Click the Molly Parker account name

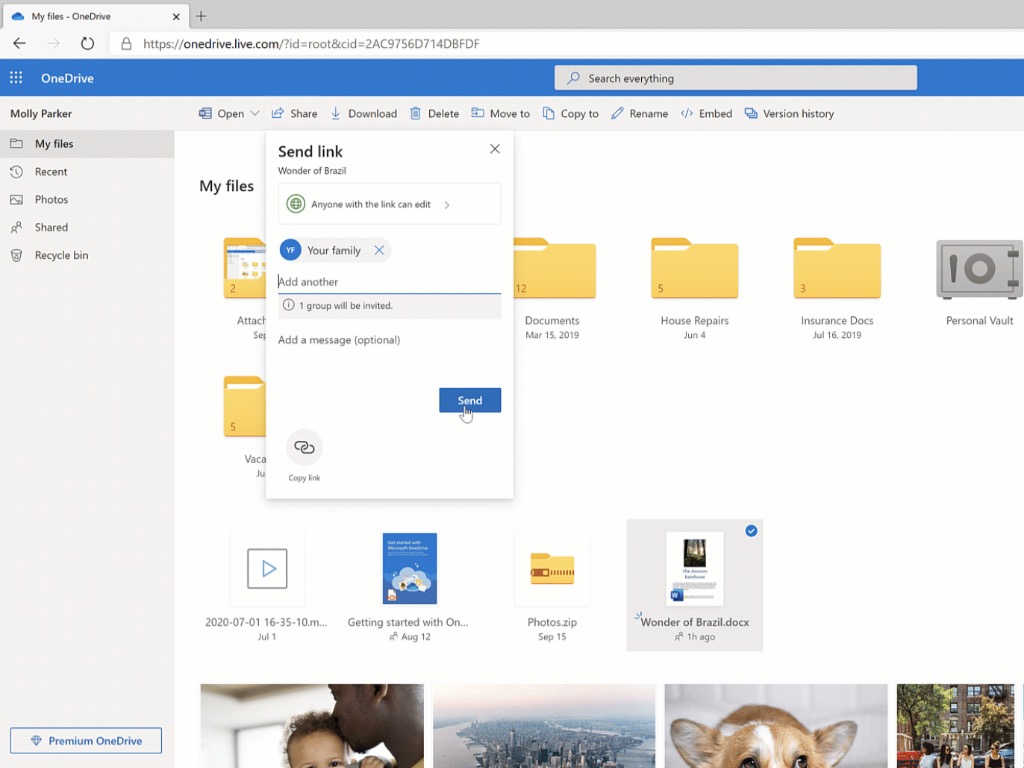point(41,114)
